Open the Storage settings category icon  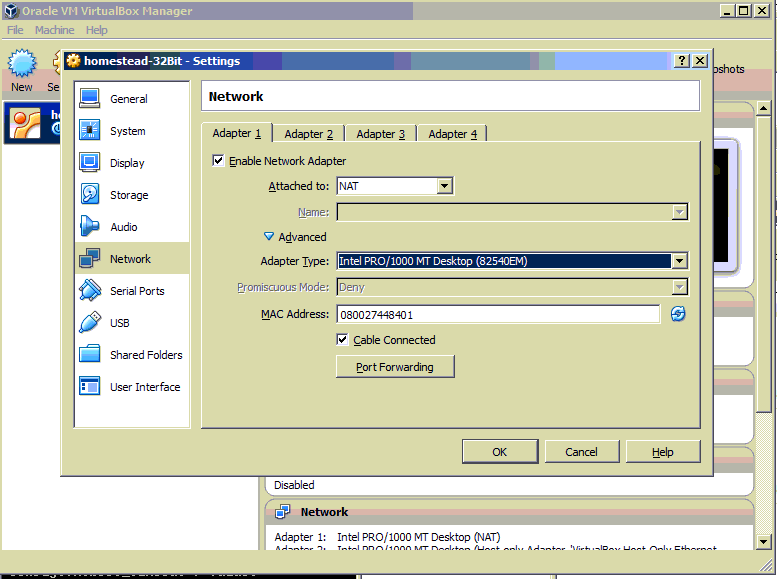(x=90, y=194)
